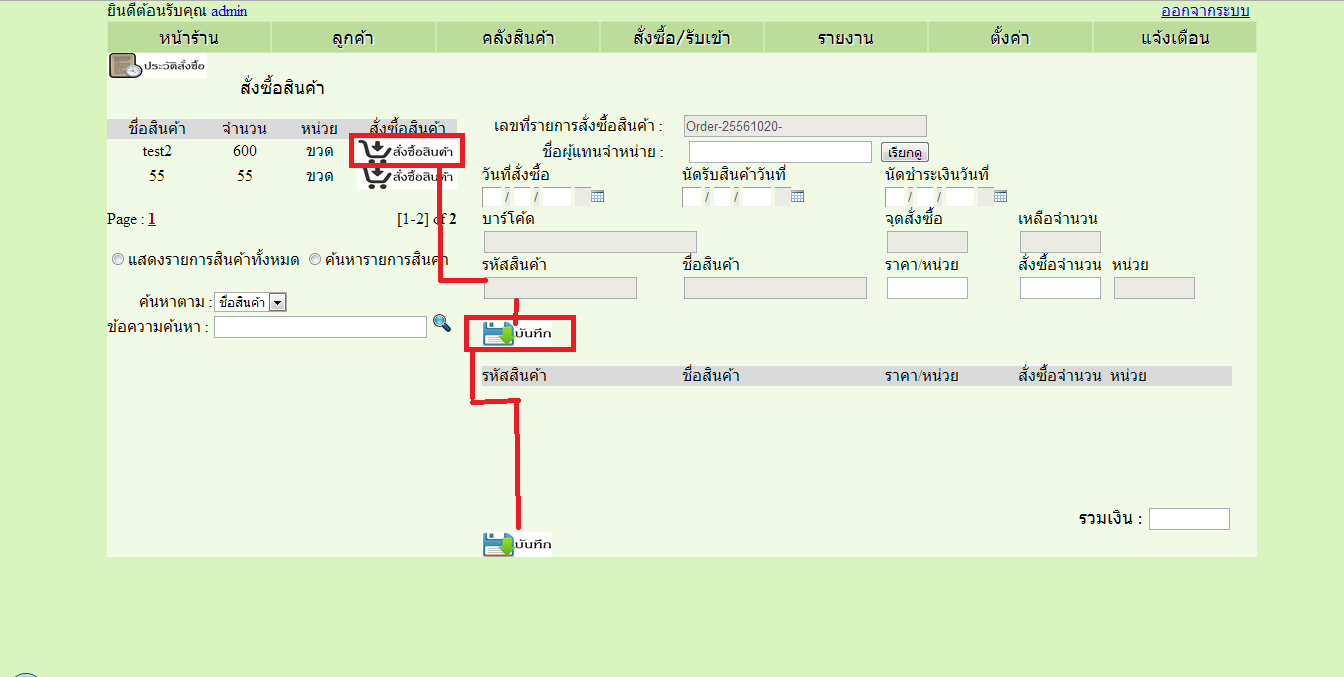
Task: Select the แสดงรายการสินค้าทั้งหมด radio button
Action: (x=118, y=259)
